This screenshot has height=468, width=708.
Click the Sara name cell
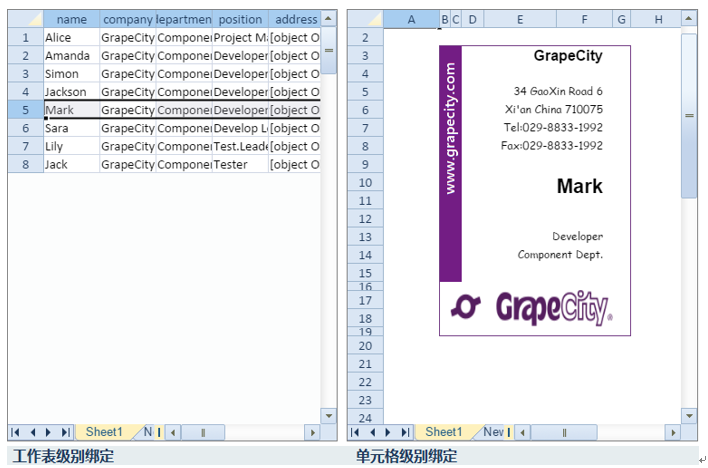71,128
